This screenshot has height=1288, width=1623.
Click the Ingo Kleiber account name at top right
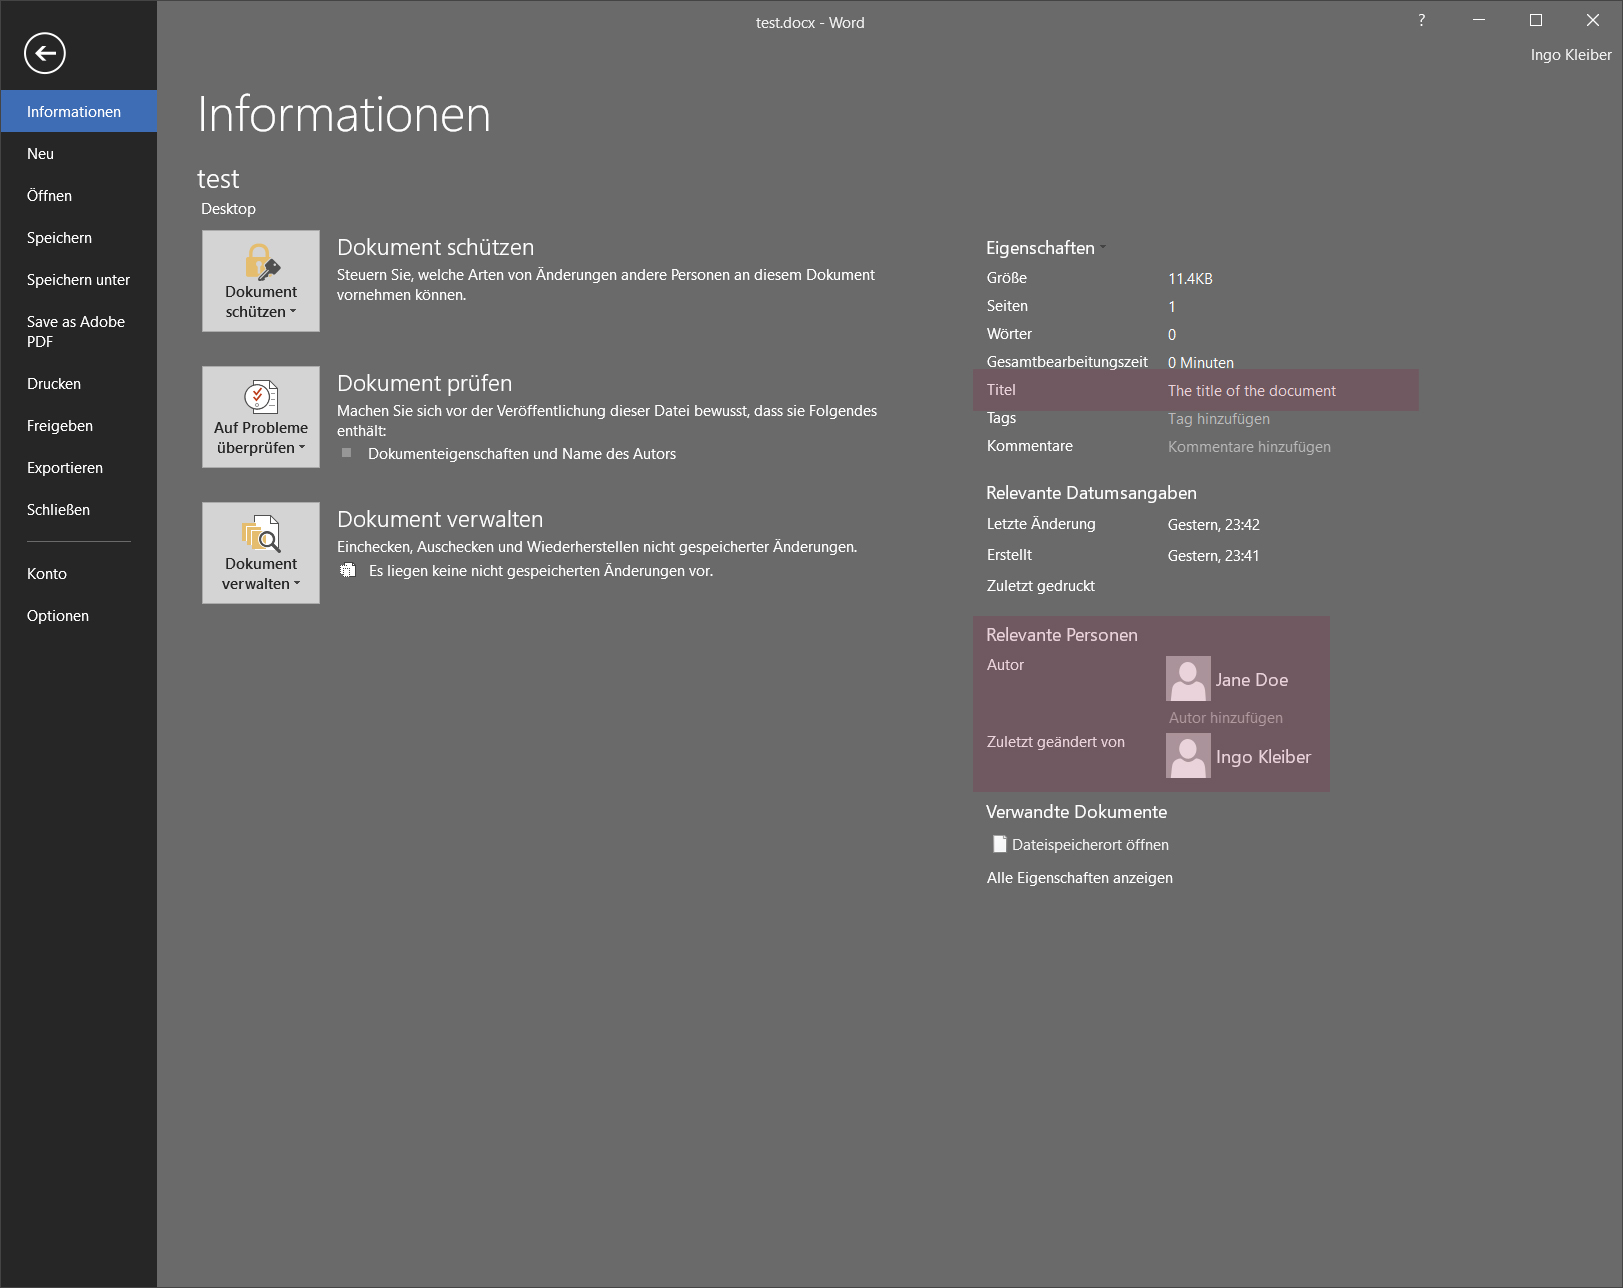pyautogui.click(x=1570, y=54)
